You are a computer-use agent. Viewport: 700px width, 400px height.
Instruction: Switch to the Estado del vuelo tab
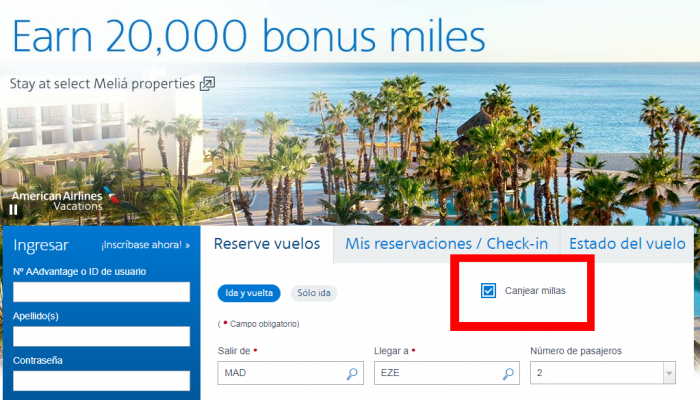click(627, 244)
